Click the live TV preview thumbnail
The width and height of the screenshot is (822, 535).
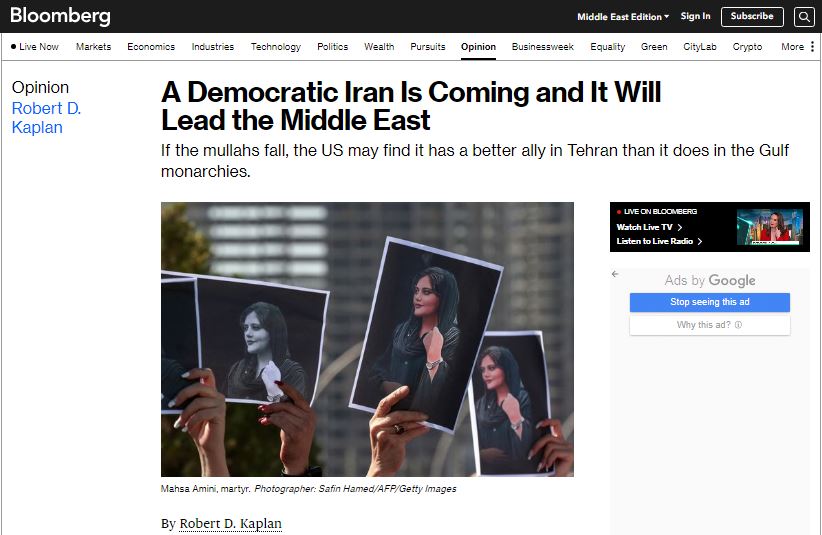[x=770, y=227]
